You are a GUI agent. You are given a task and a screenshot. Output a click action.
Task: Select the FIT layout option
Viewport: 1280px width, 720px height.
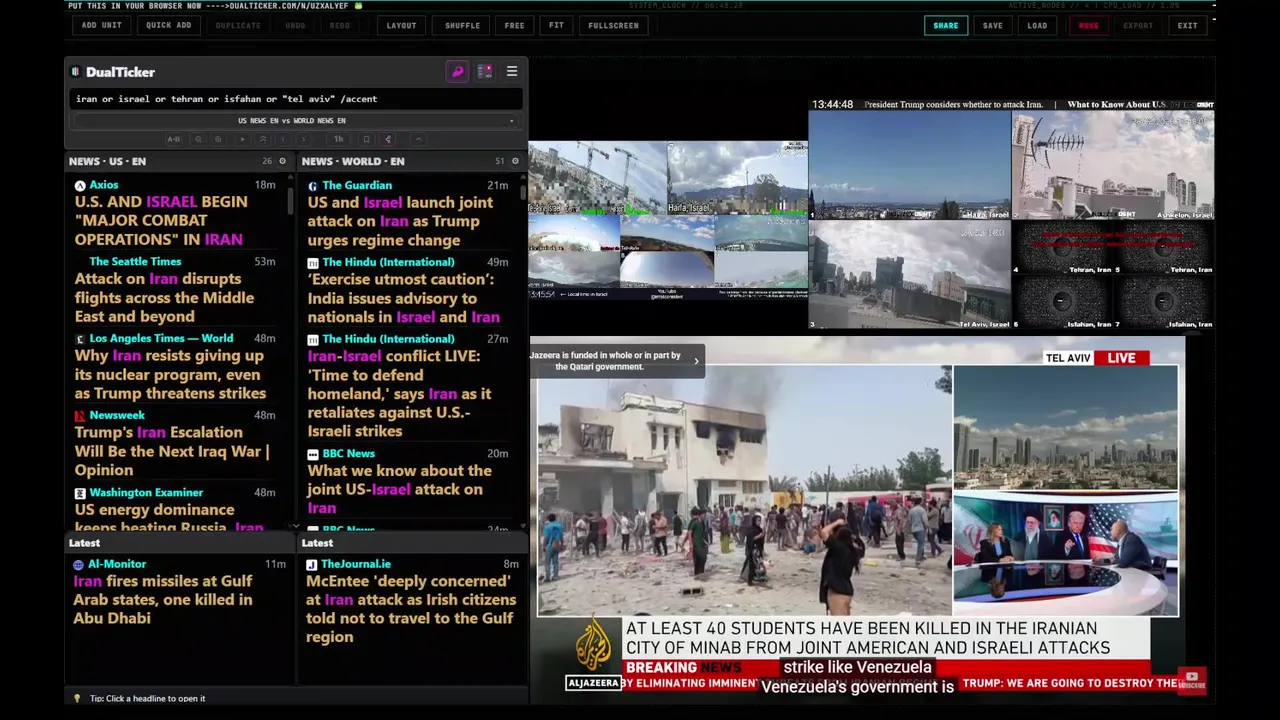pyautogui.click(x=556, y=25)
